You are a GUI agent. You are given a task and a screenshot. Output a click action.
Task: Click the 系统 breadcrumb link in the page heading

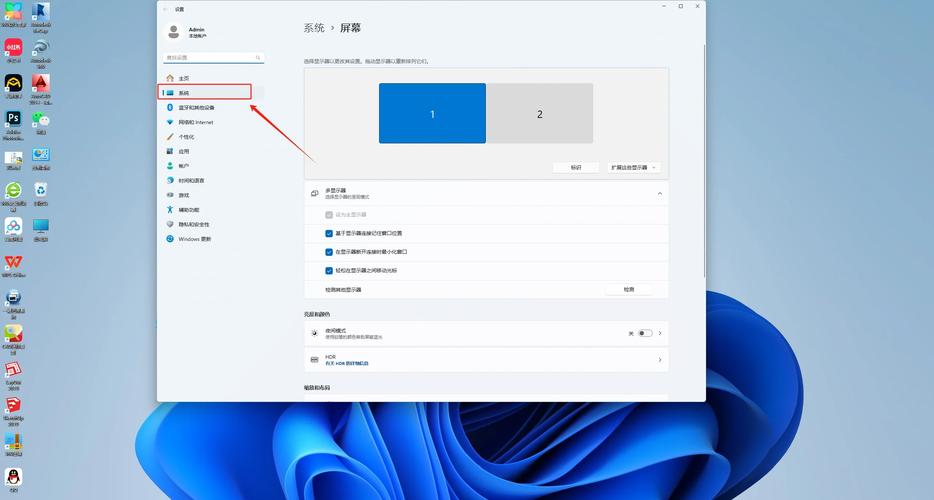pyautogui.click(x=314, y=28)
